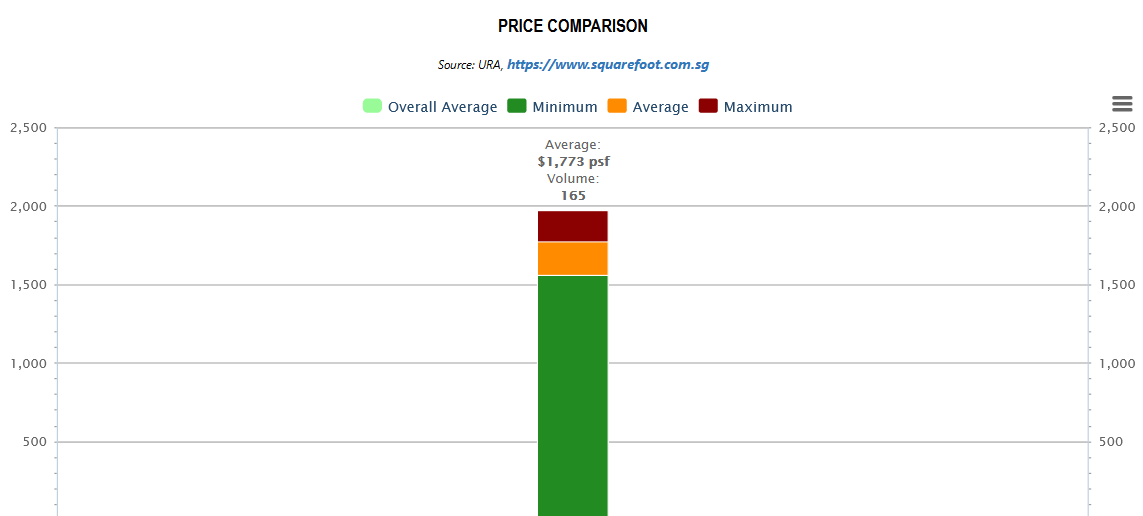Open the chart hamburger context menu
Image resolution: width=1143 pixels, height=516 pixels.
(x=1122, y=104)
